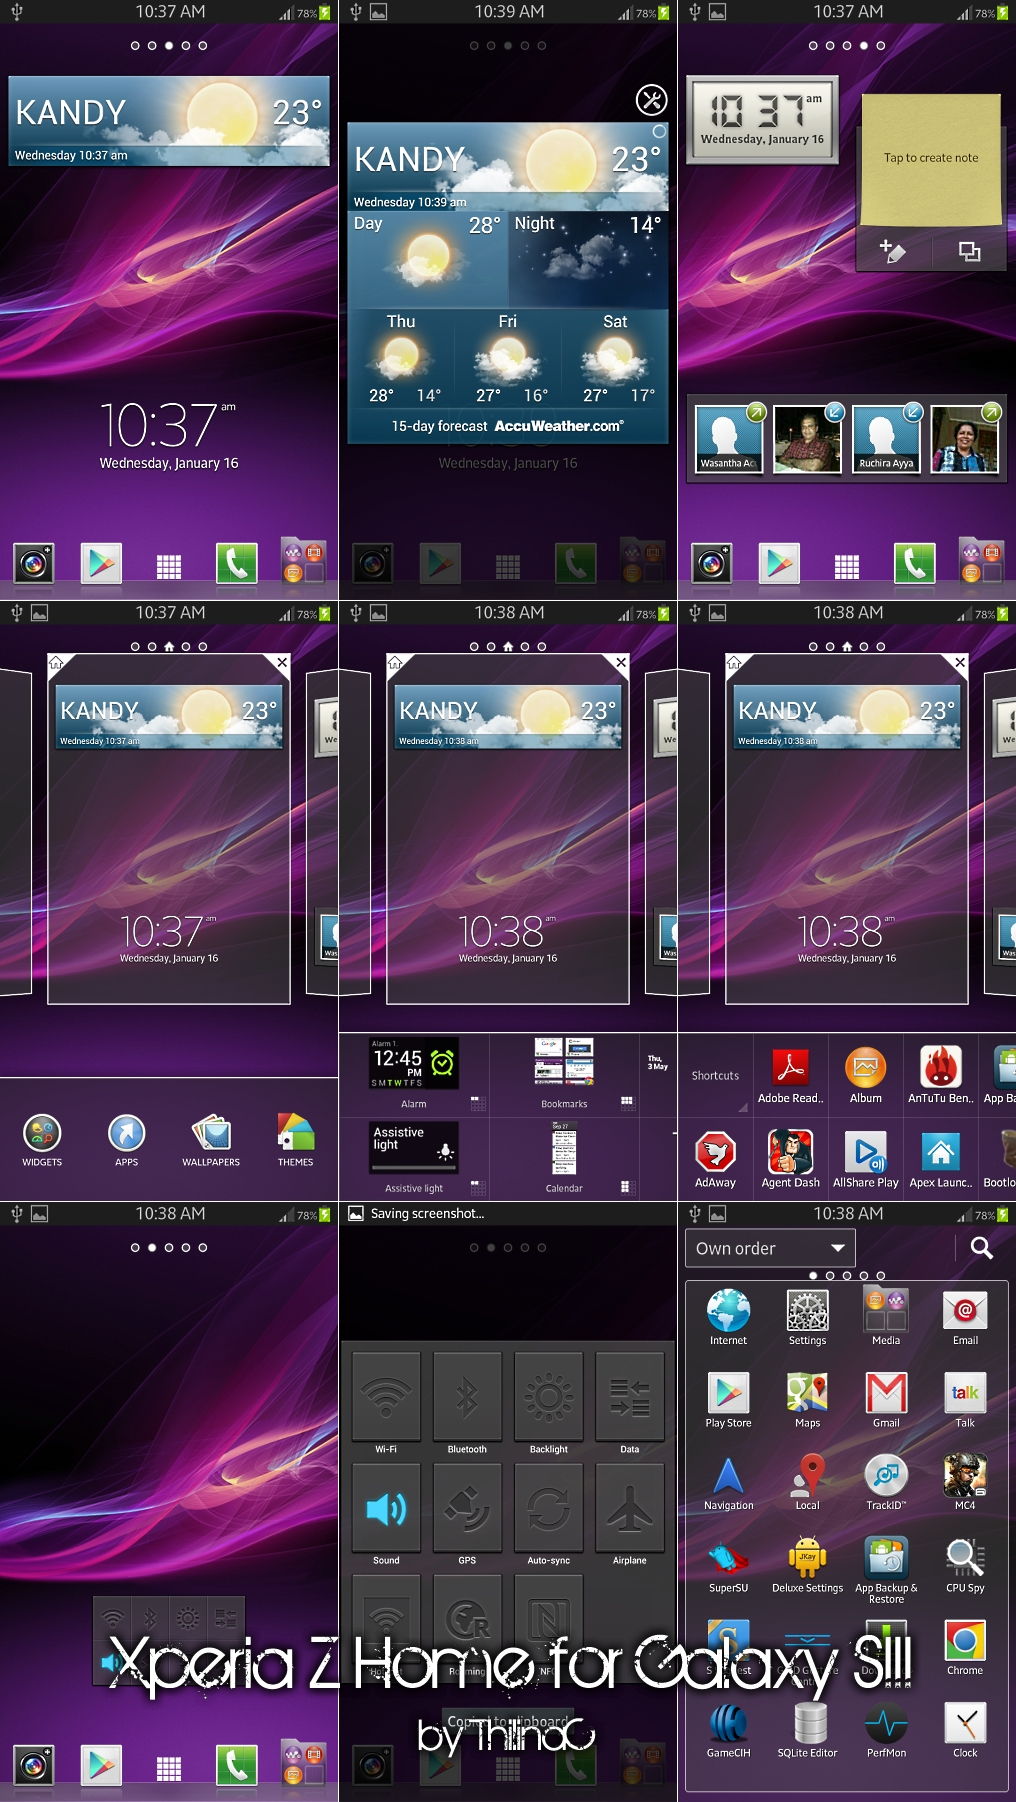Select WALLPAPERS in the customize menu
The image size is (1016, 1802).
(x=211, y=1140)
